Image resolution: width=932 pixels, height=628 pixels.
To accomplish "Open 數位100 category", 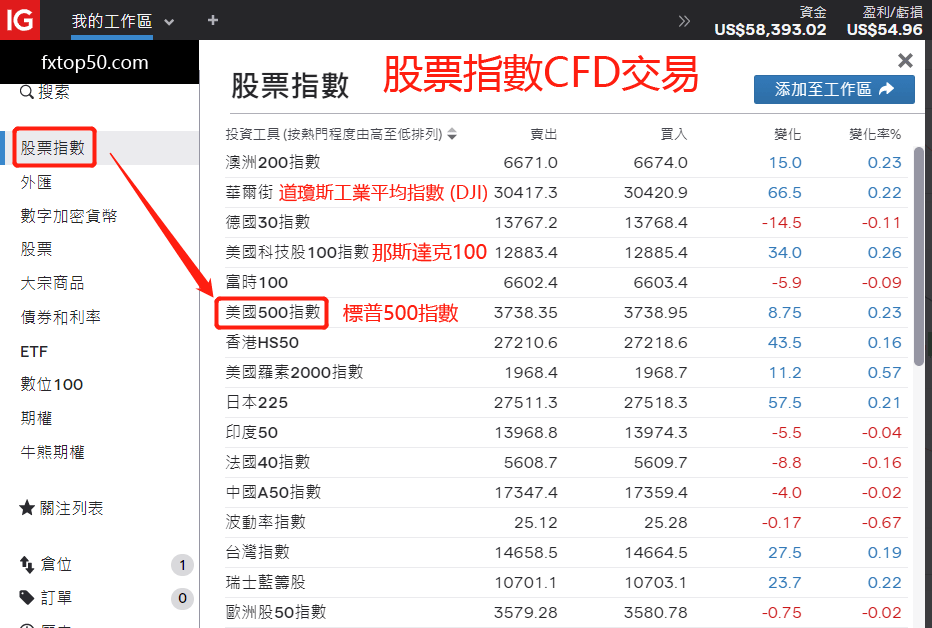I will point(52,384).
